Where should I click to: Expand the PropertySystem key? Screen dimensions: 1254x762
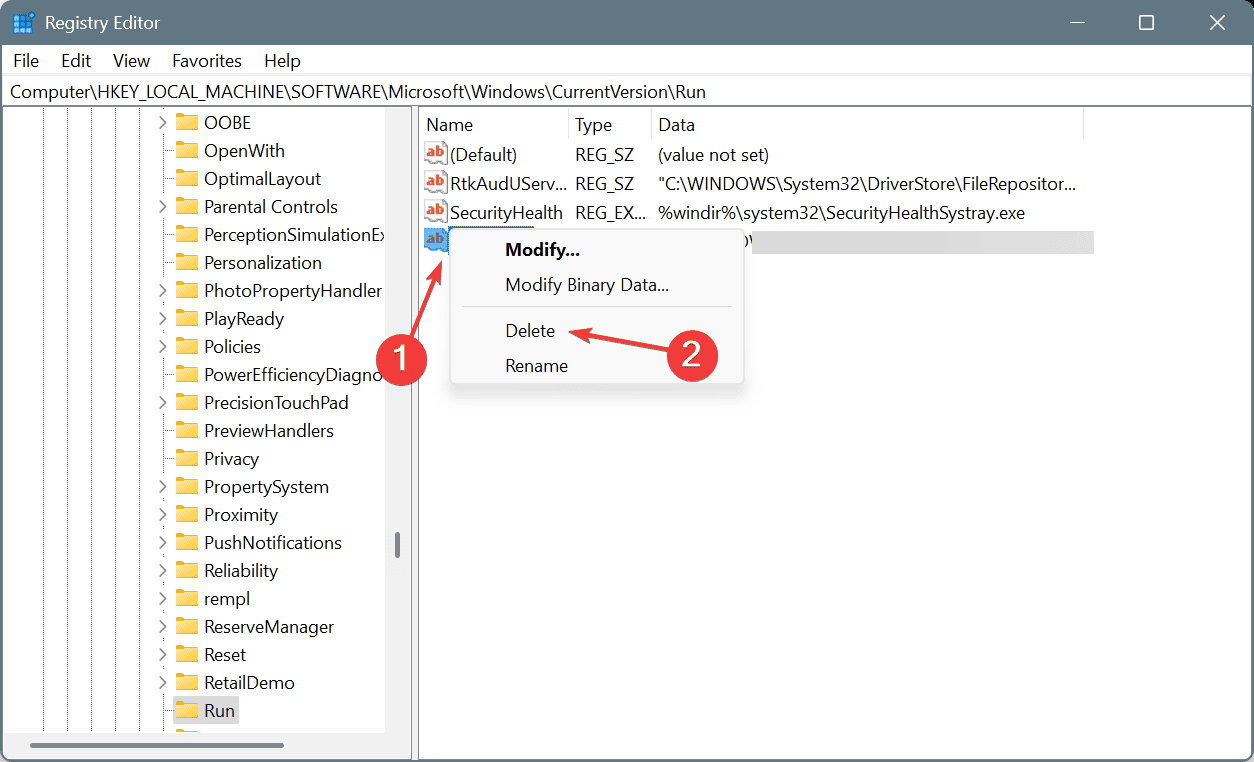point(162,487)
